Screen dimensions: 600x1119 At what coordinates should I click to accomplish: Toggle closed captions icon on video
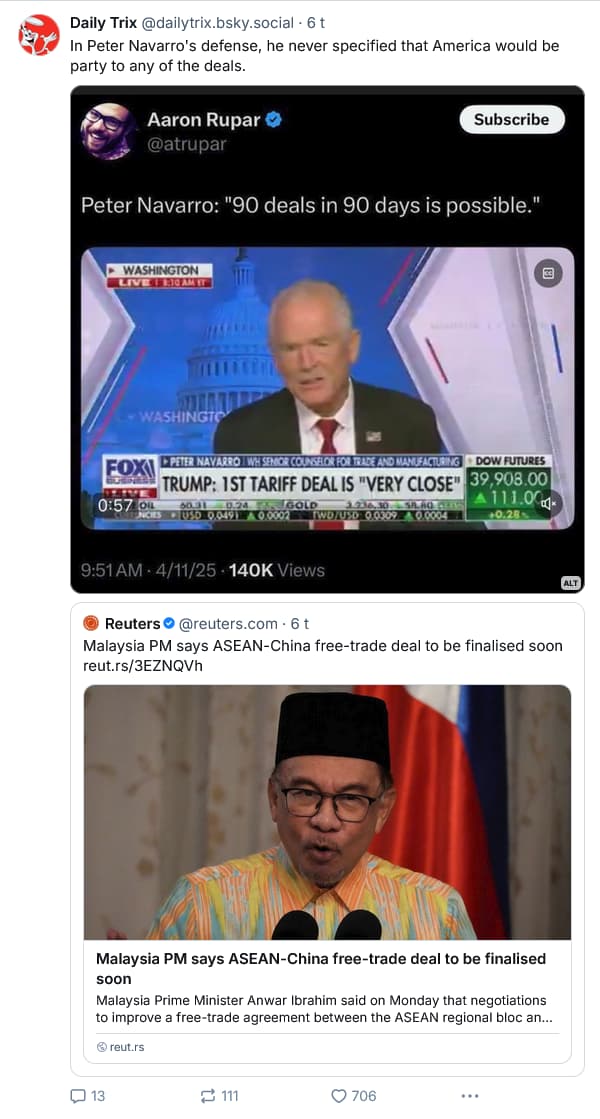(x=548, y=273)
